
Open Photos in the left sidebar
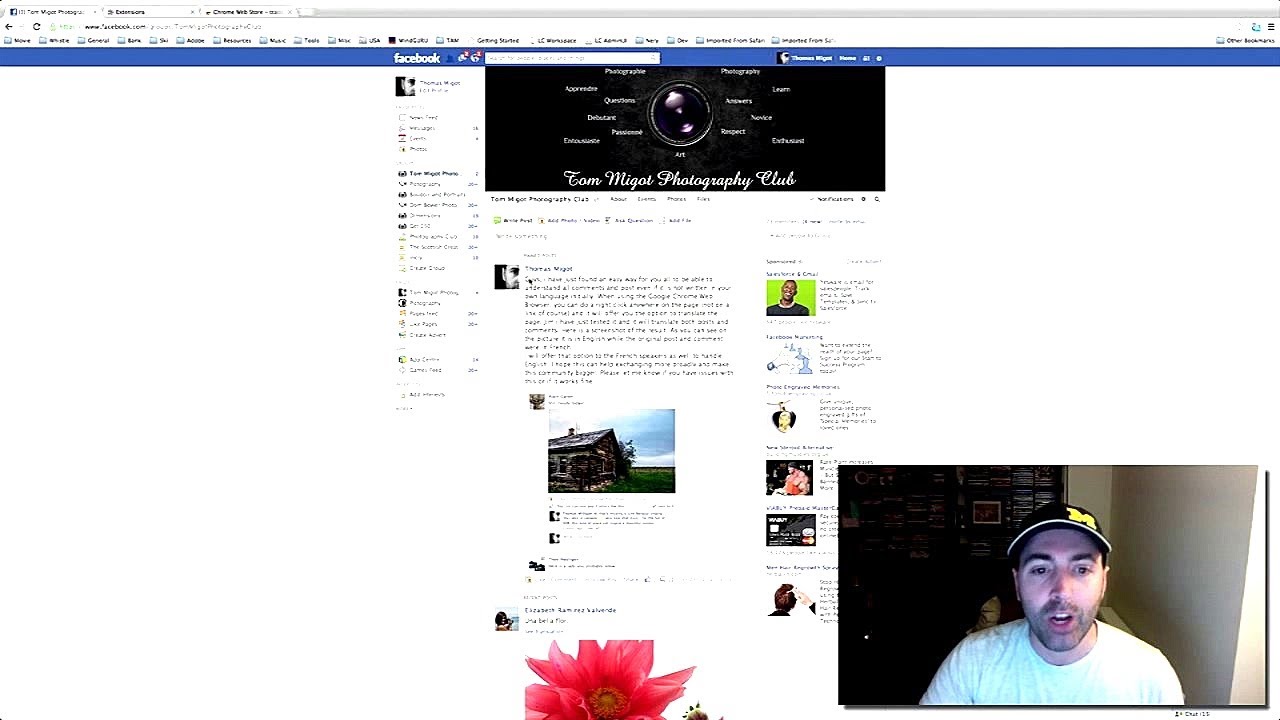coord(418,149)
